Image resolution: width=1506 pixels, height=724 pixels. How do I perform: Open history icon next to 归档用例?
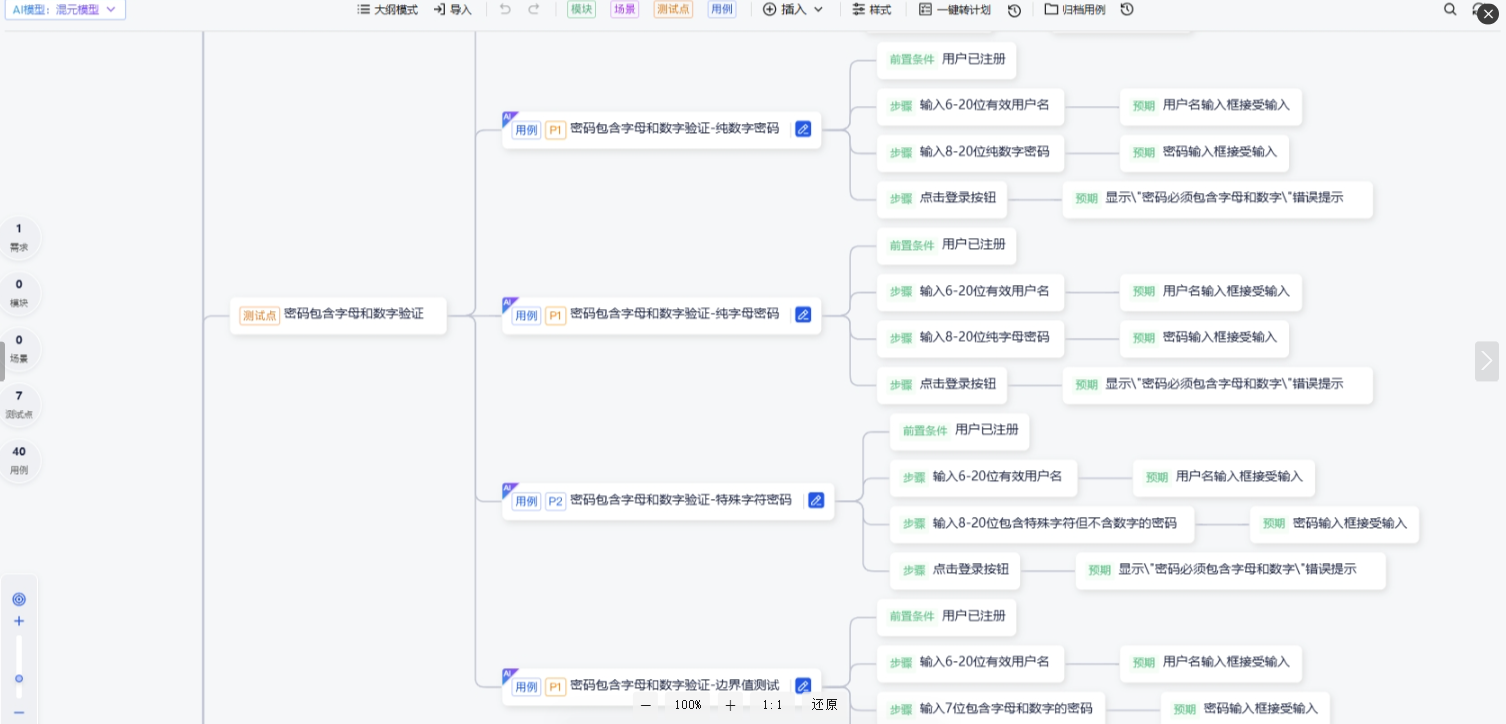coord(1127,9)
